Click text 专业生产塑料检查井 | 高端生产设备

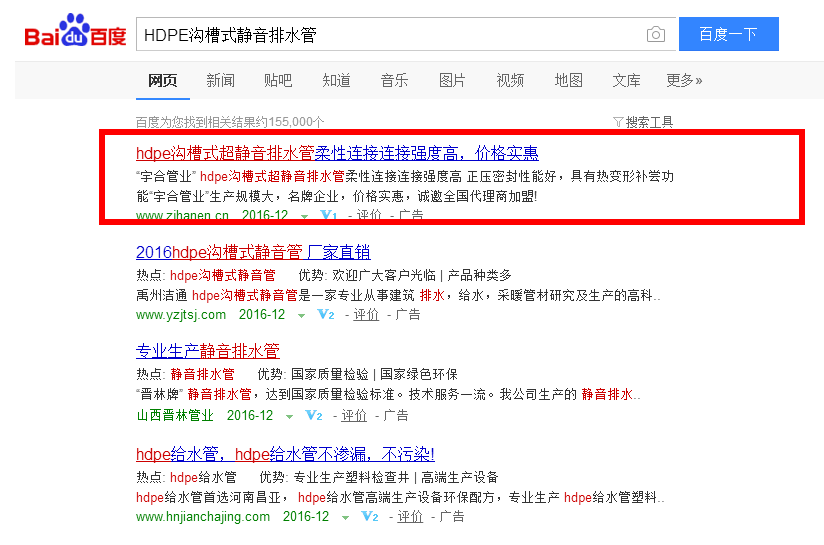(x=396, y=477)
